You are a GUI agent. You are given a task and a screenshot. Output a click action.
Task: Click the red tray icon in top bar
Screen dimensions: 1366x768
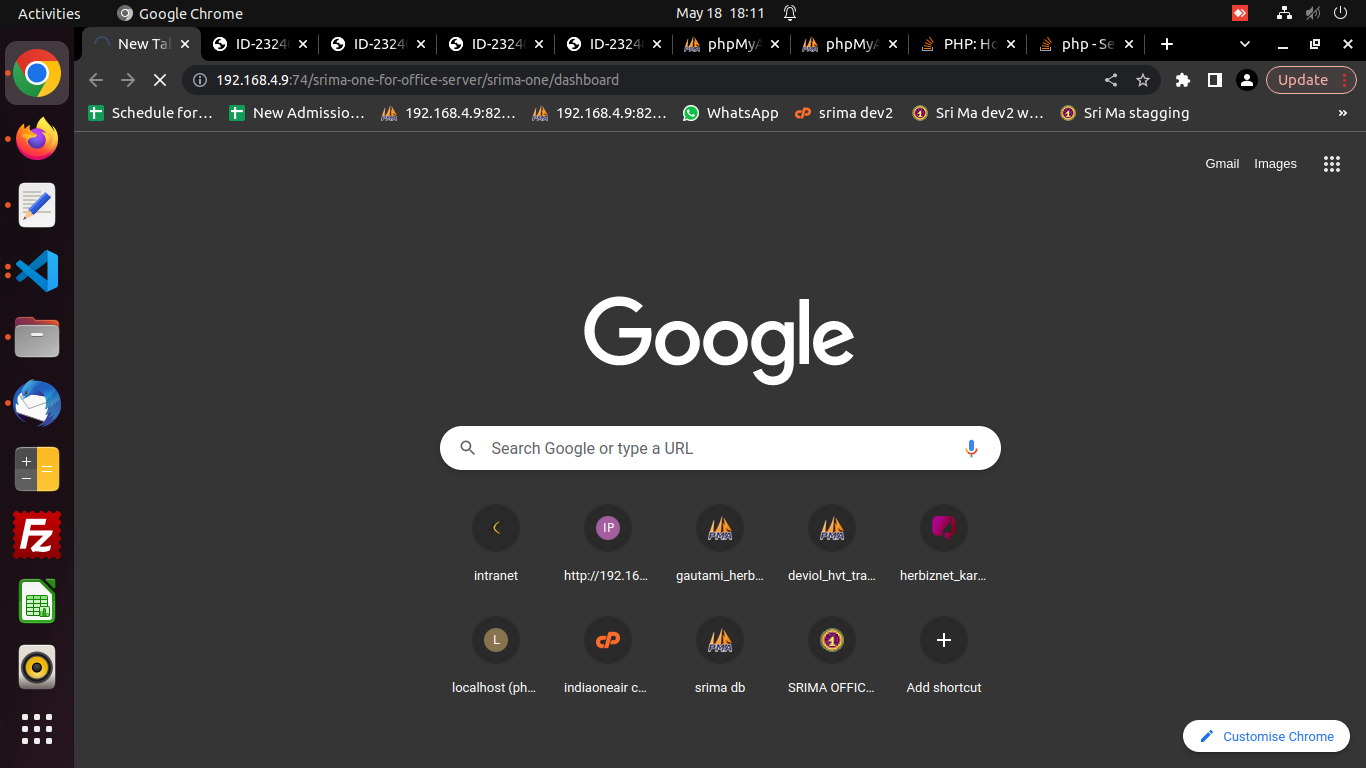(1240, 14)
